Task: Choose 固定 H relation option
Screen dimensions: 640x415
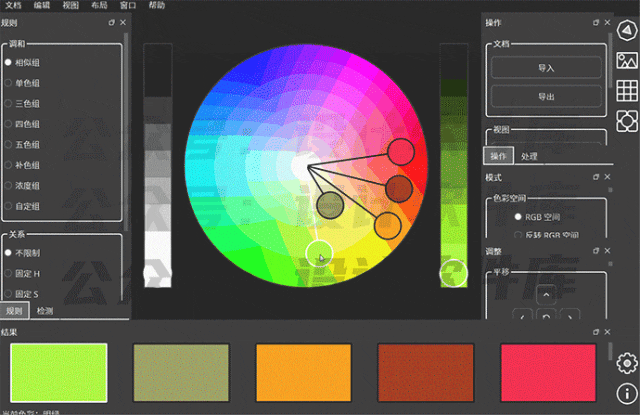Action: coord(23,273)
